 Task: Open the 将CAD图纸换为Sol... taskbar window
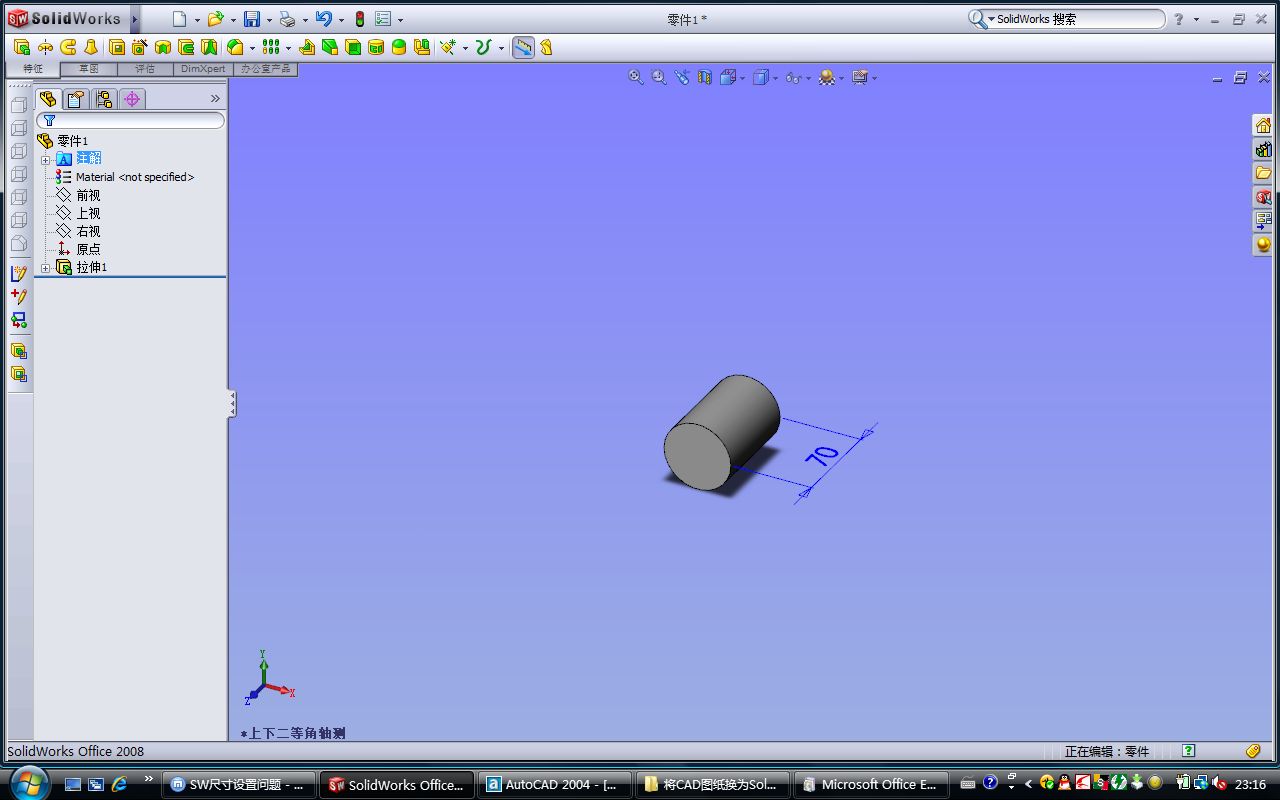(x=713, y=785)
